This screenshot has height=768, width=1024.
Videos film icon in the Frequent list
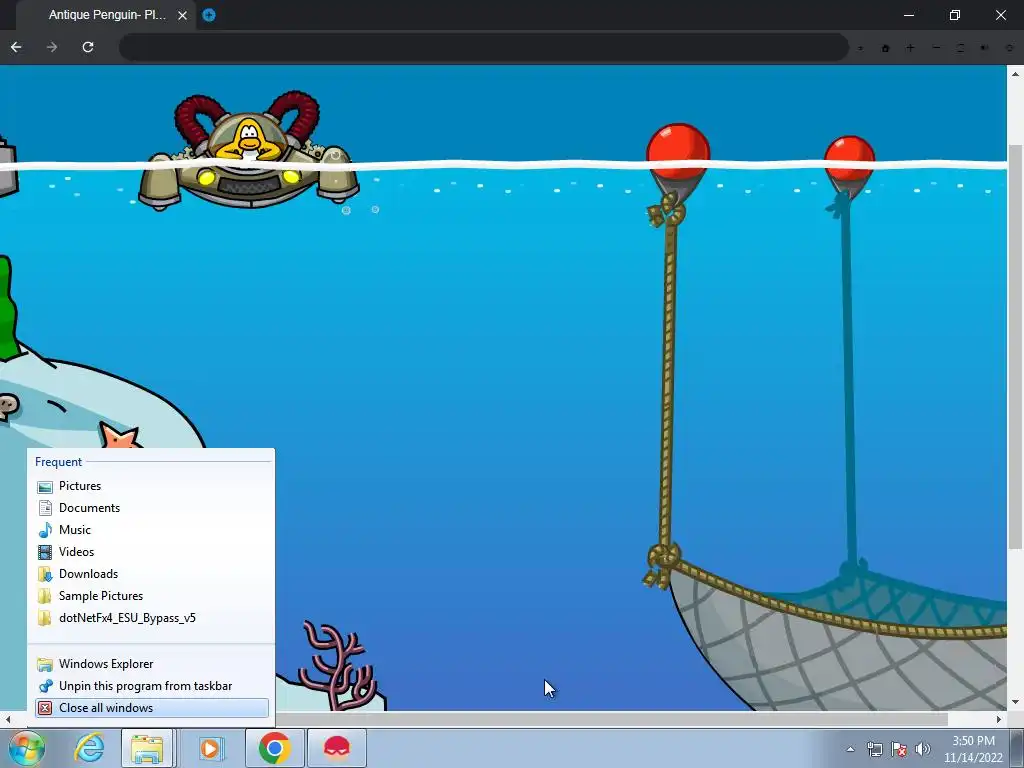coord(45,552)
